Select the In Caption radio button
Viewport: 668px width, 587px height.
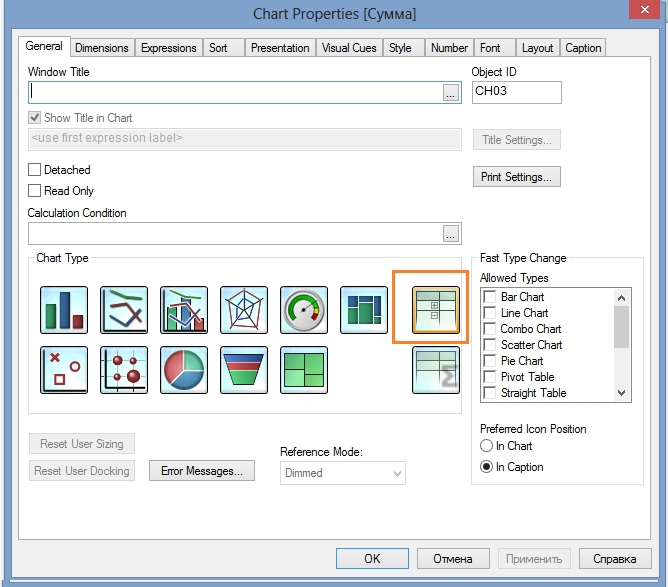click(486, 467)
